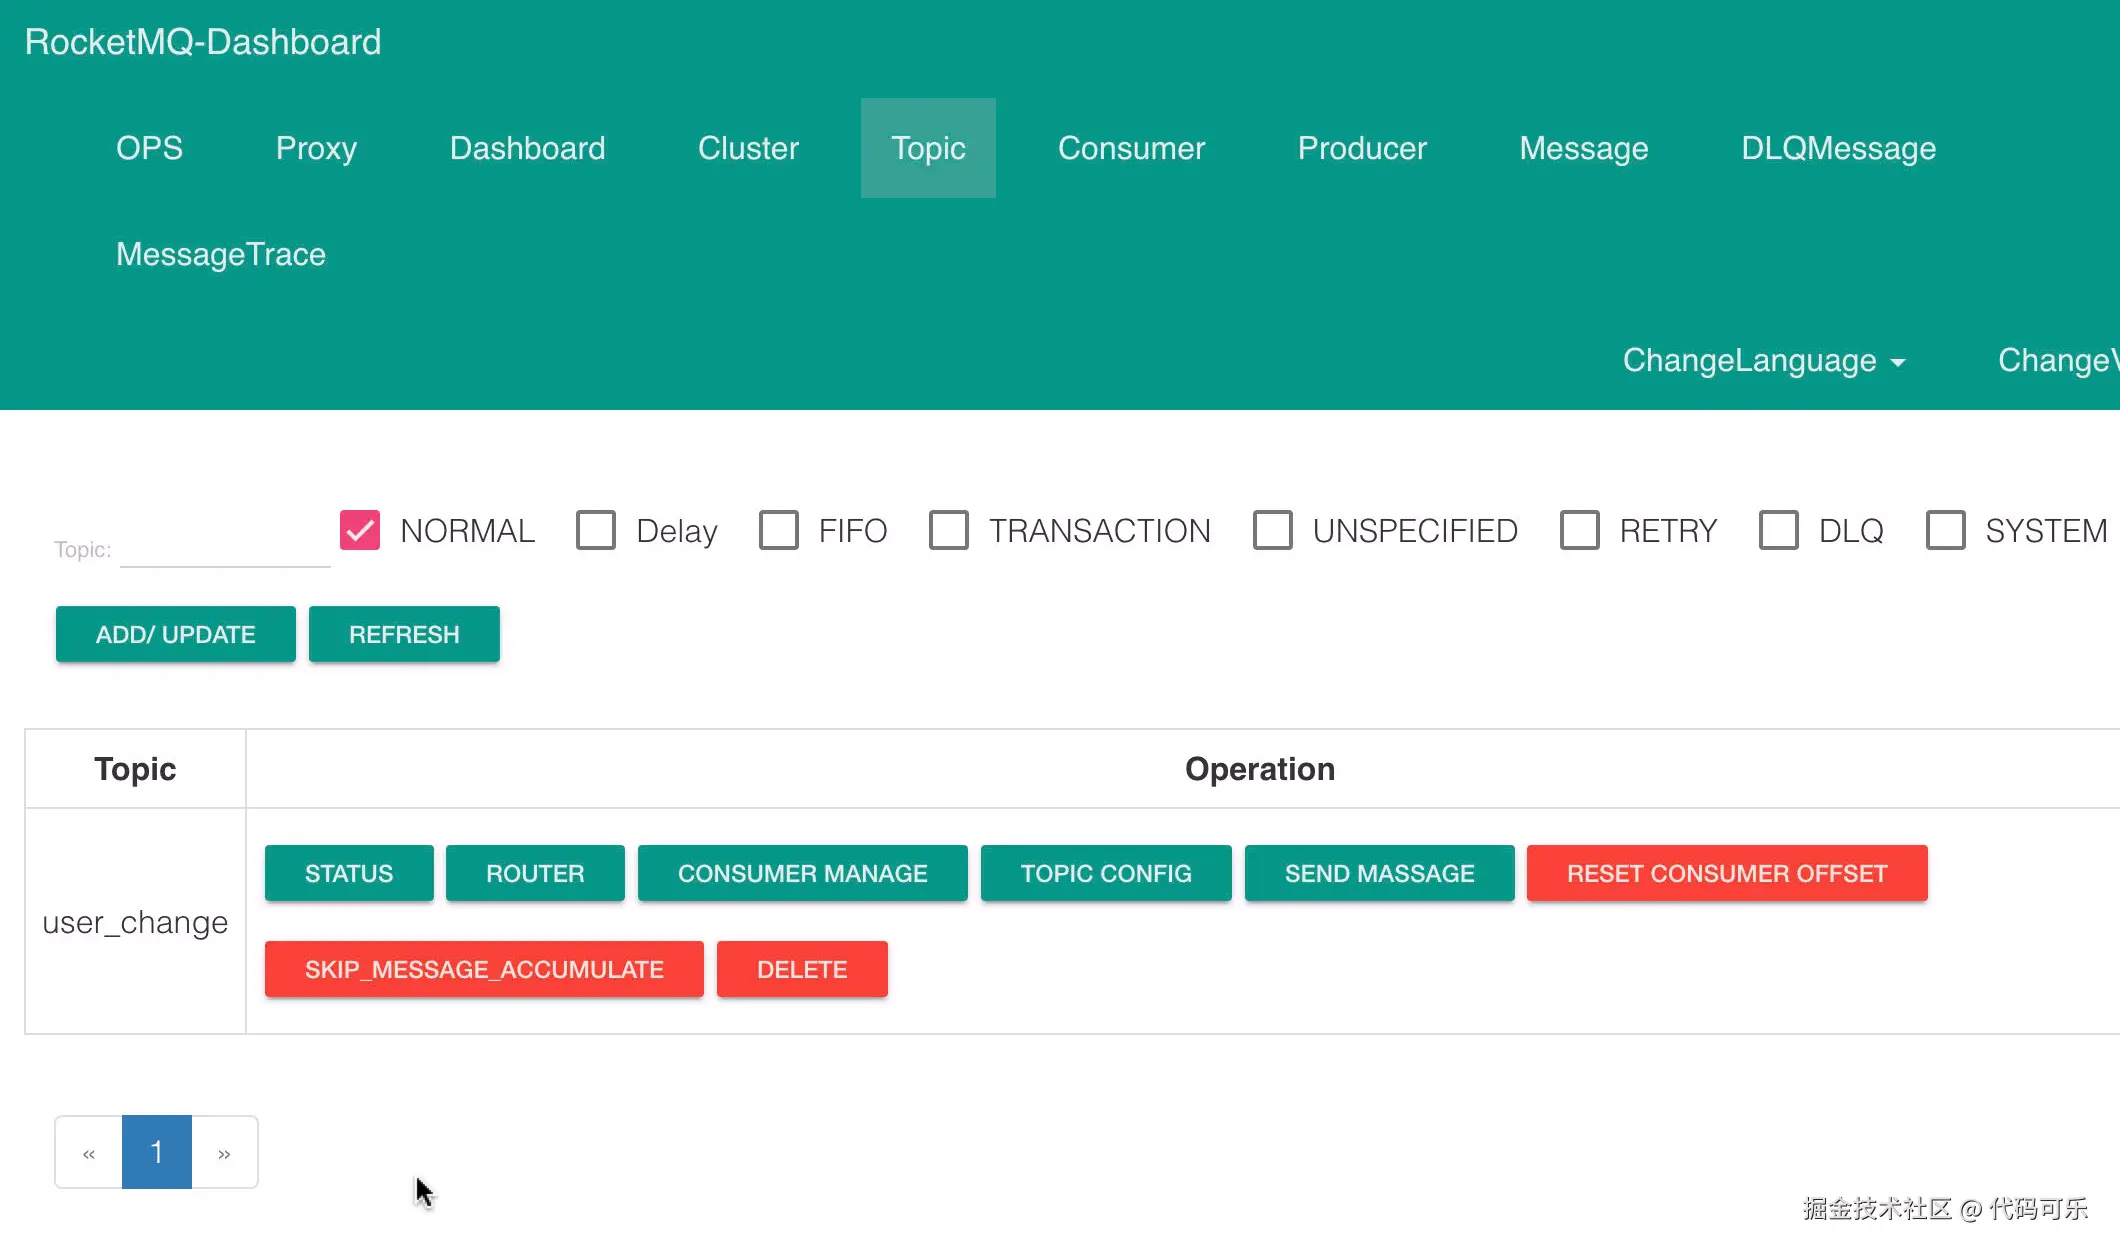Tick the TRANSACTION filter checkbox
The image size is (2120, 1254).
point(949,530)
